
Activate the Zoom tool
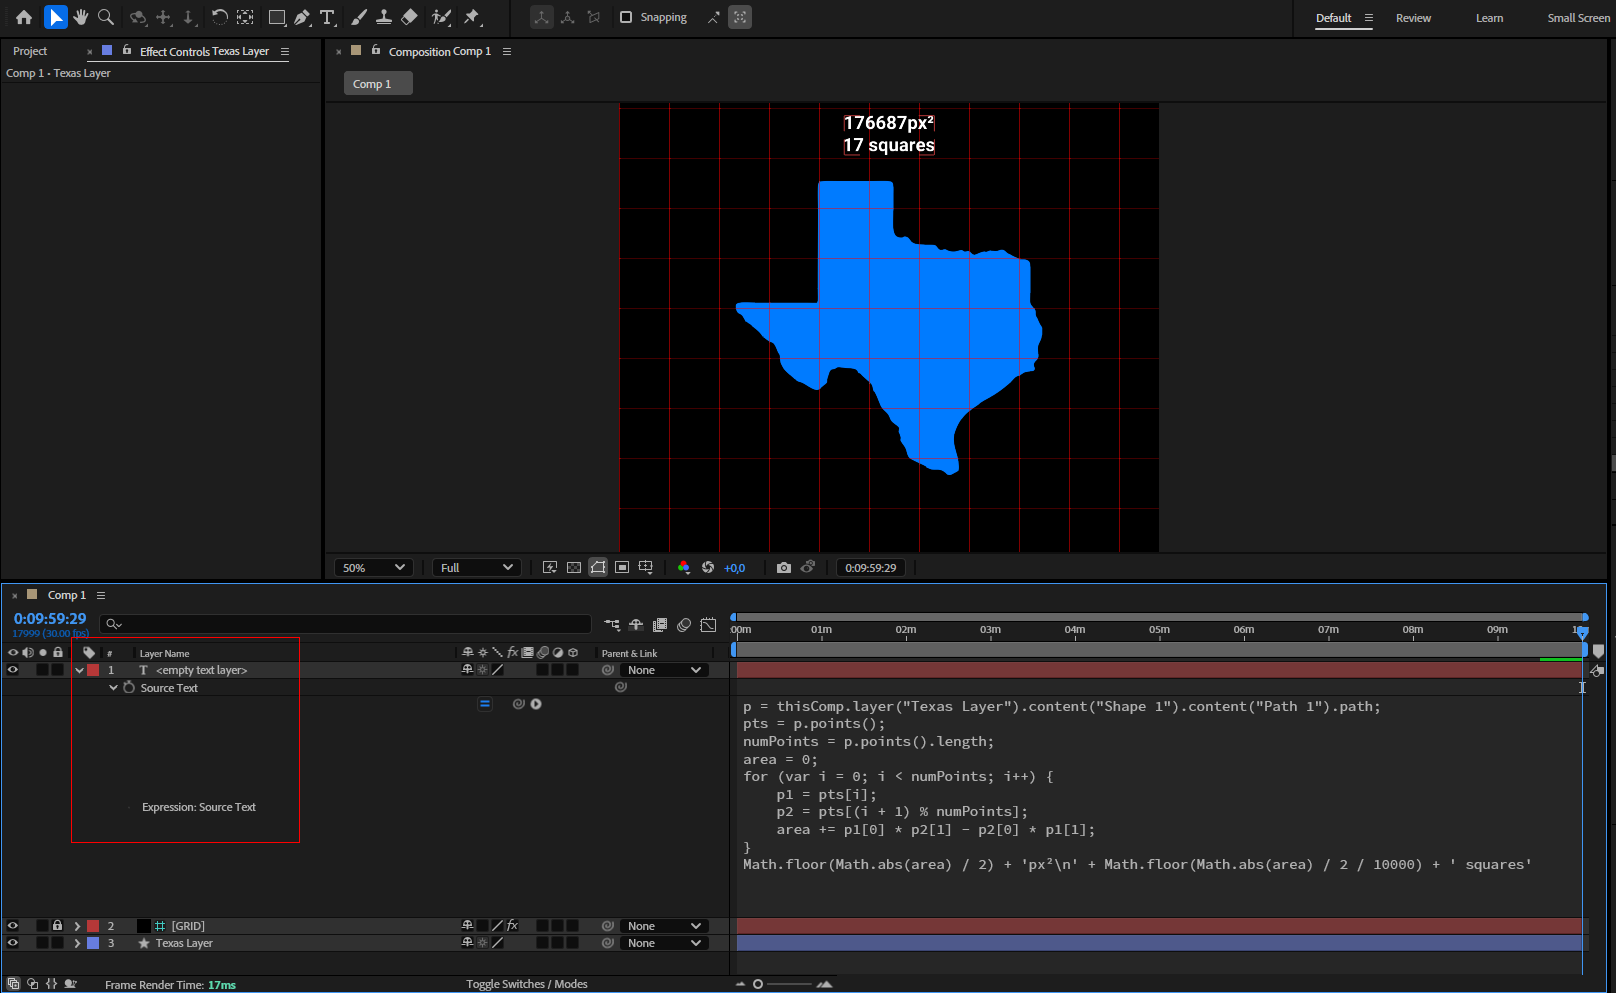click(105, 17)
